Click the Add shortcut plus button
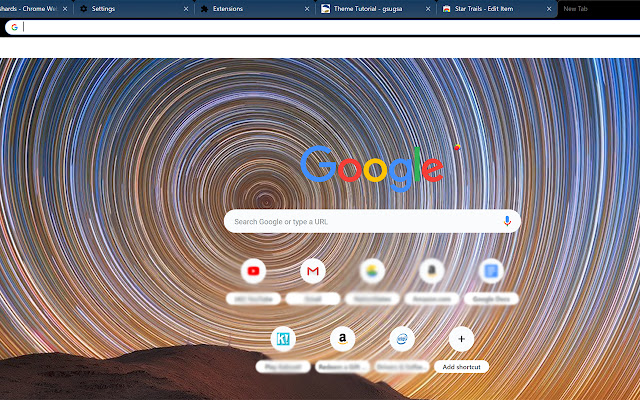The image size is (640, 400). coord(461,339)
